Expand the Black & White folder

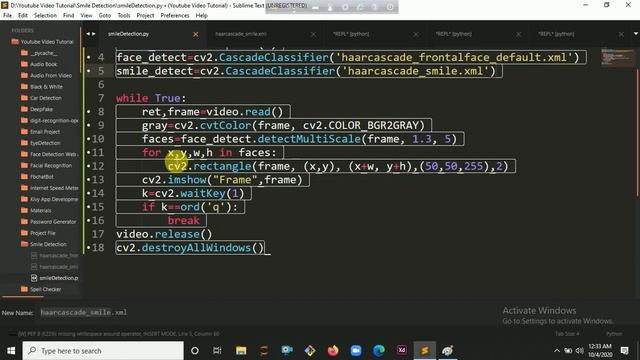[x=42, y=87]
